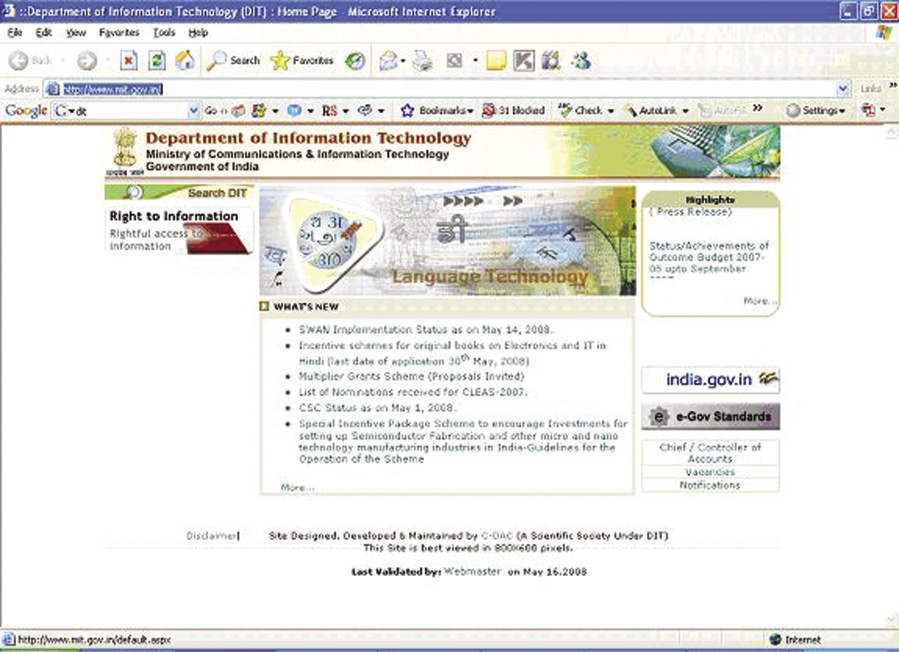Click More in the Highlights box
Screen dimensions: 899x652
[760, 300]
